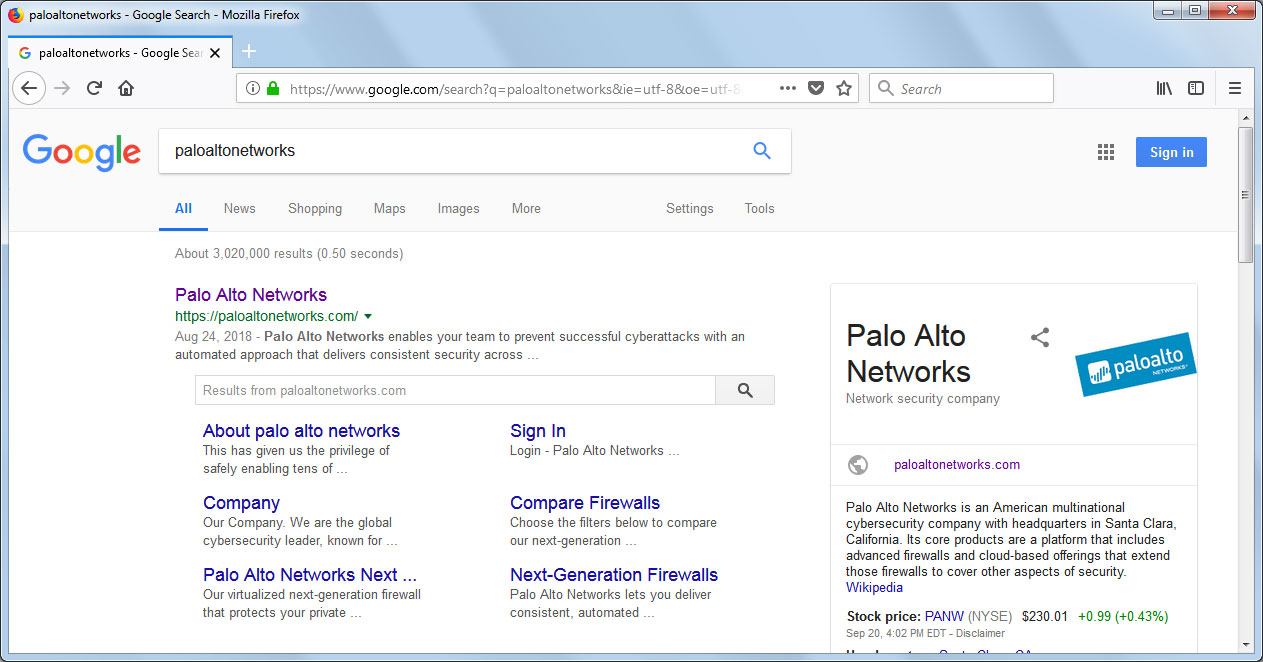Focus the Results from paloaltonetworks.com field
Screen dimensions: 1263x662
(455, 390)
